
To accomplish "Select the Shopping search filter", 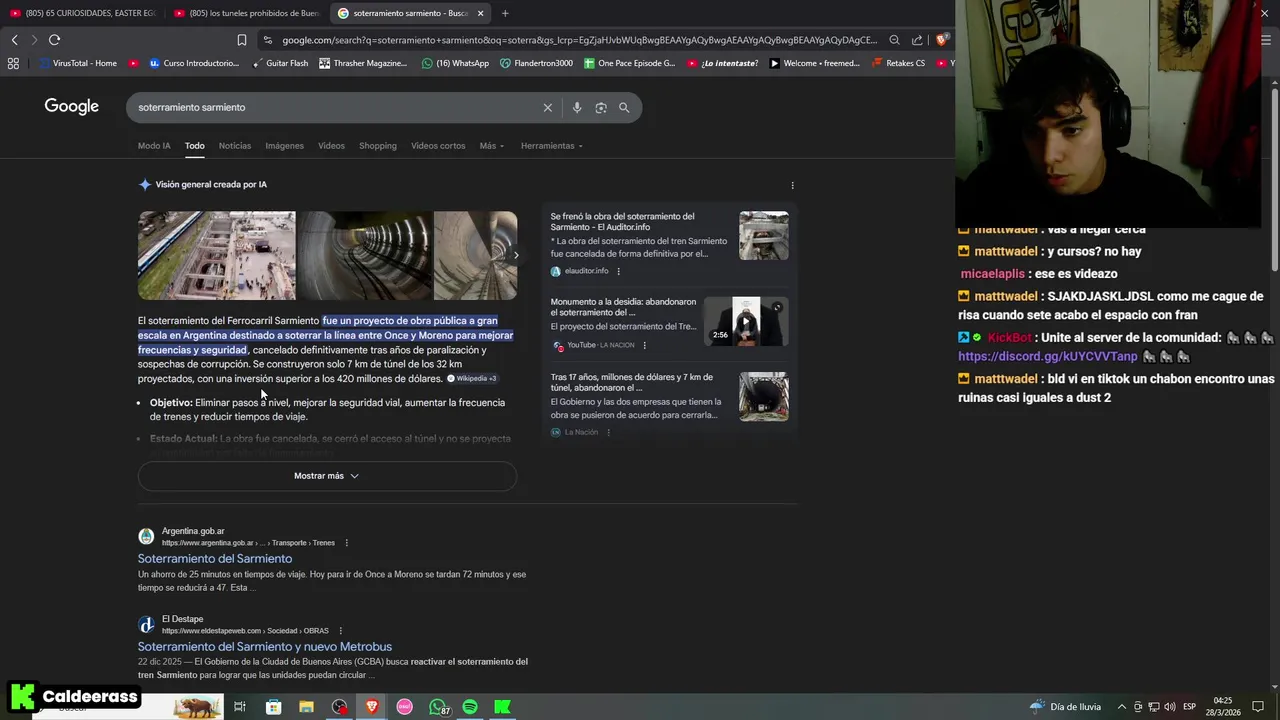I will [x=378, y=146].
